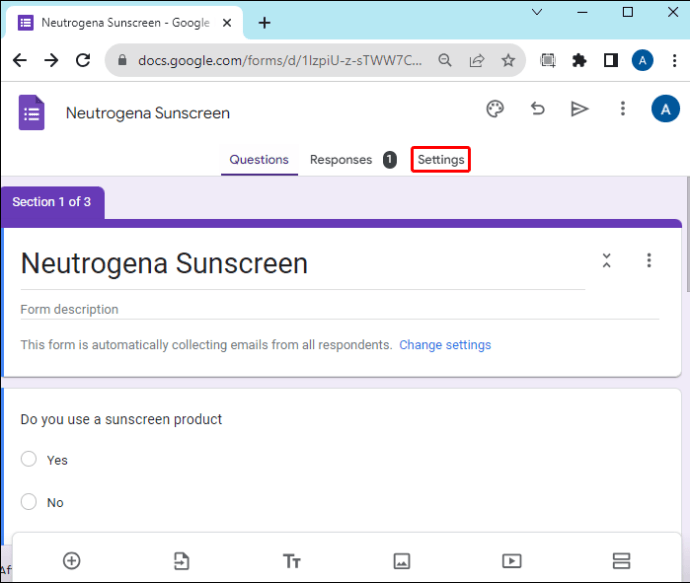This screenshot has width=690, height=583.
Task: Click the address bar URL
Action: [279, 60]
